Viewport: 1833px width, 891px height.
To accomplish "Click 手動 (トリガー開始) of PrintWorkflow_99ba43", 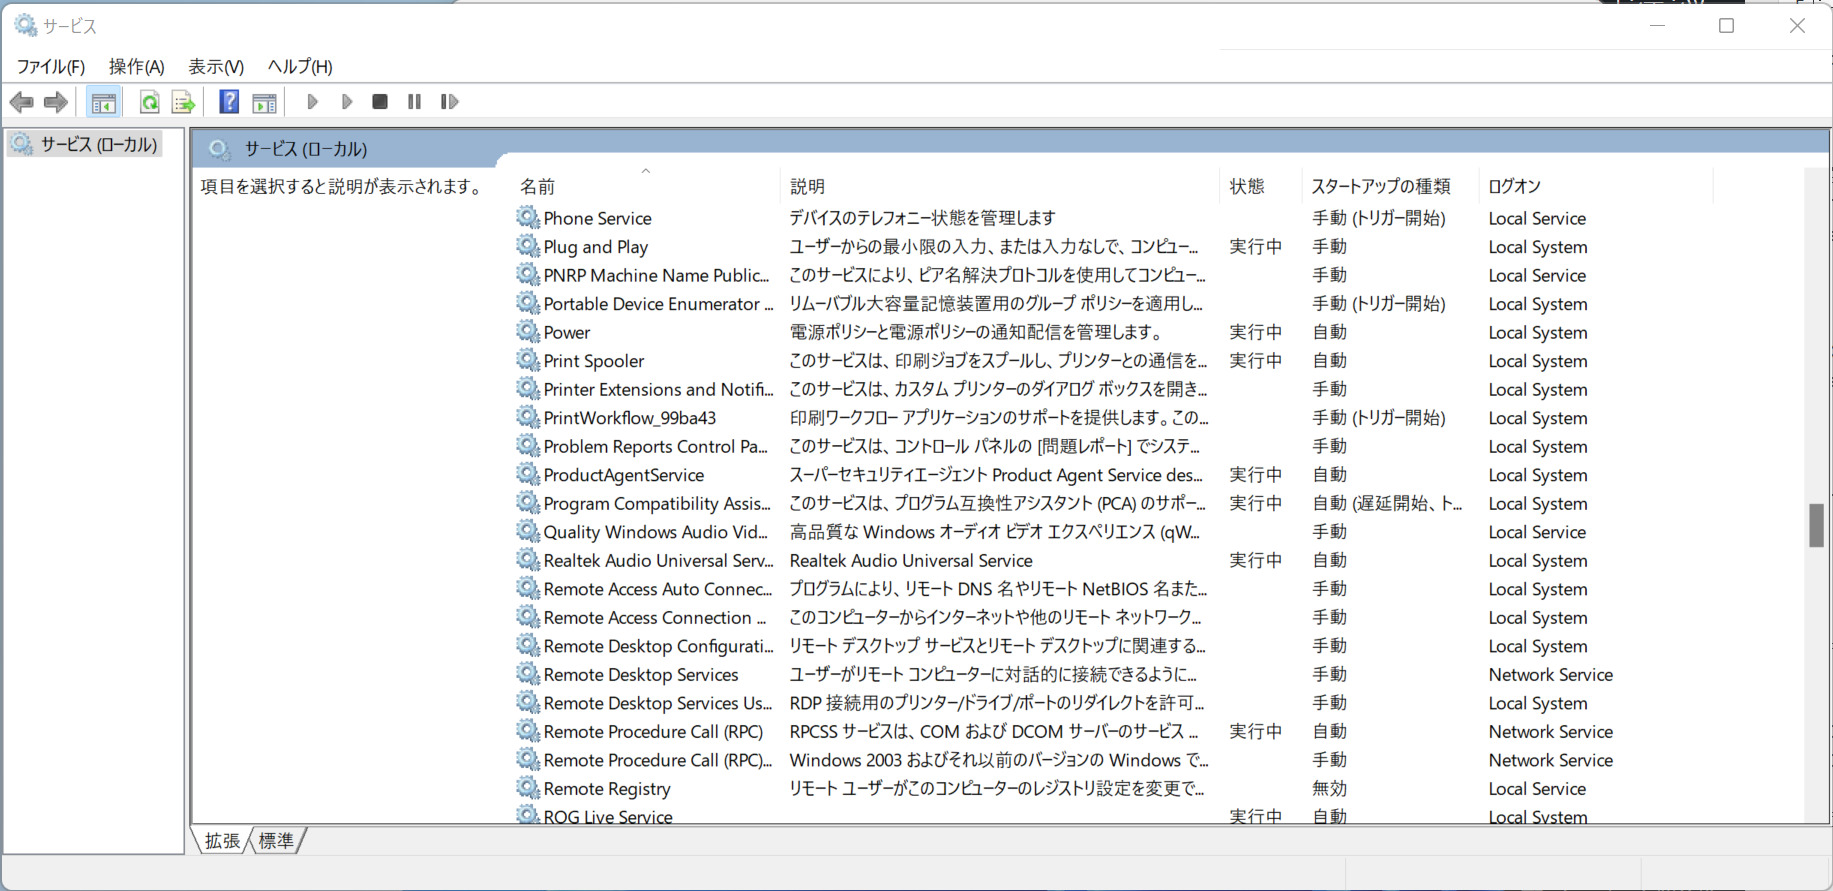I will point(1378,417).
